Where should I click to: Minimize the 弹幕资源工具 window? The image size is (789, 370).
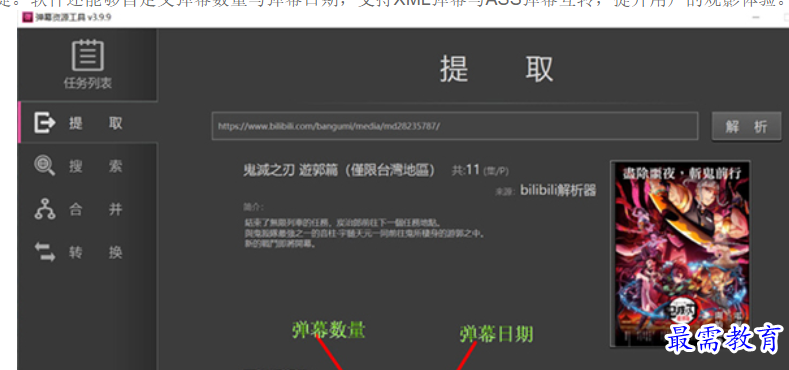pyautogui.click(x=756, y=18)
